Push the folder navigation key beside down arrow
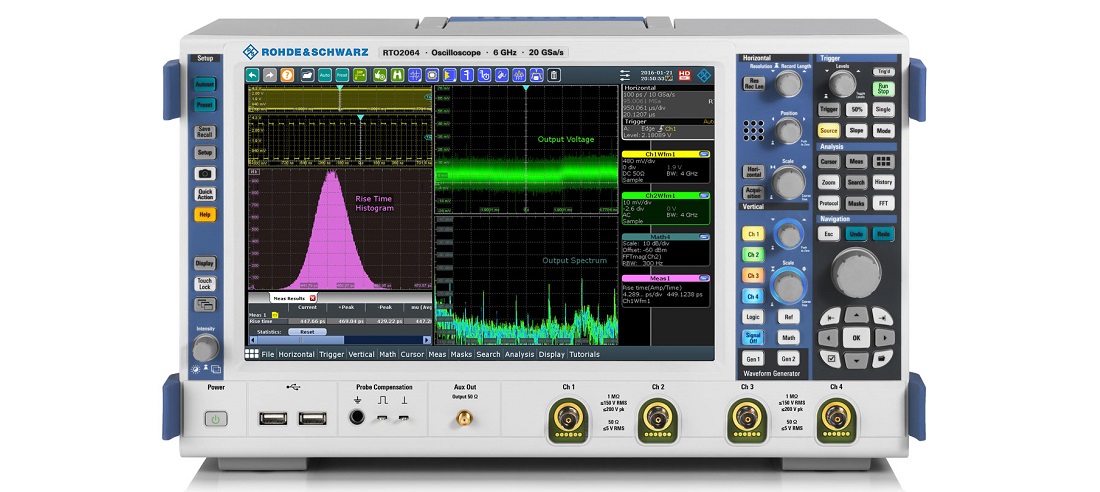Screen dimensions: 1100x492 [881, 359]
